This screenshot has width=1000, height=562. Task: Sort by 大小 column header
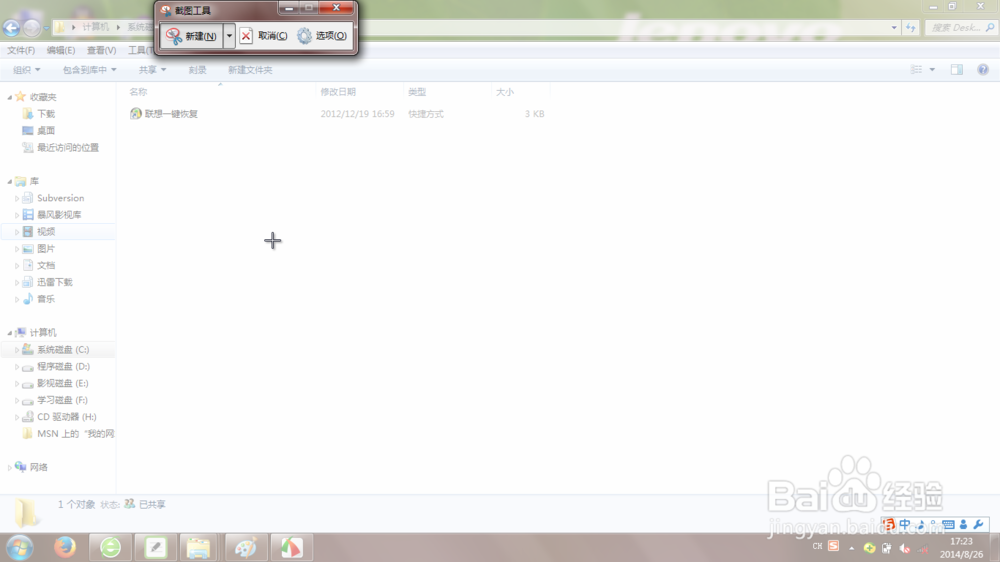(505, 92)
